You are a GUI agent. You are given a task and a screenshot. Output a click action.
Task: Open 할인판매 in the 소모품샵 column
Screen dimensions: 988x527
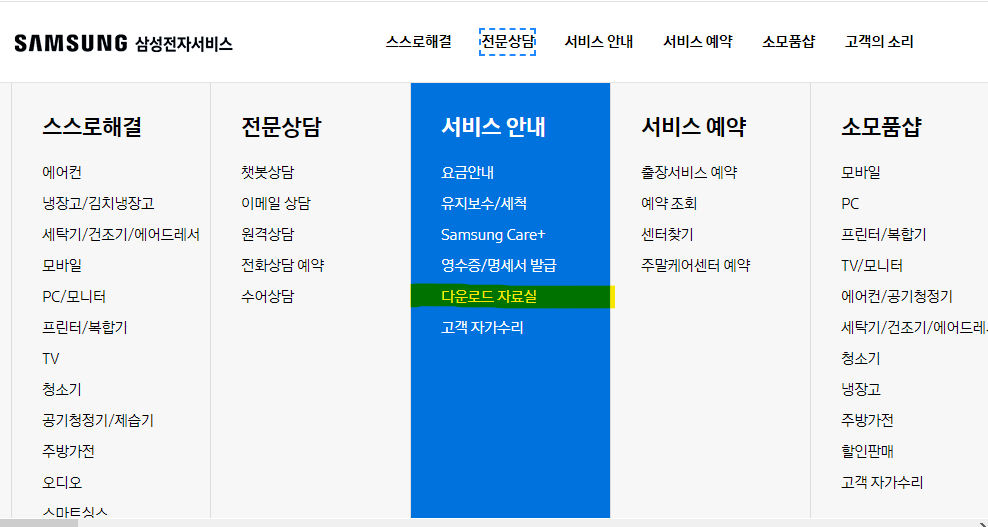click(x=867, y=451)
